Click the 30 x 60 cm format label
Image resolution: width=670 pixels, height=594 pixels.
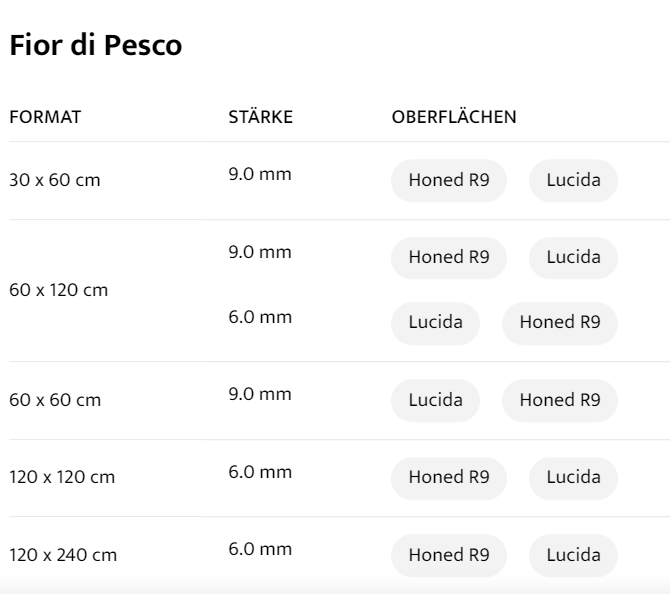[55, 181]
